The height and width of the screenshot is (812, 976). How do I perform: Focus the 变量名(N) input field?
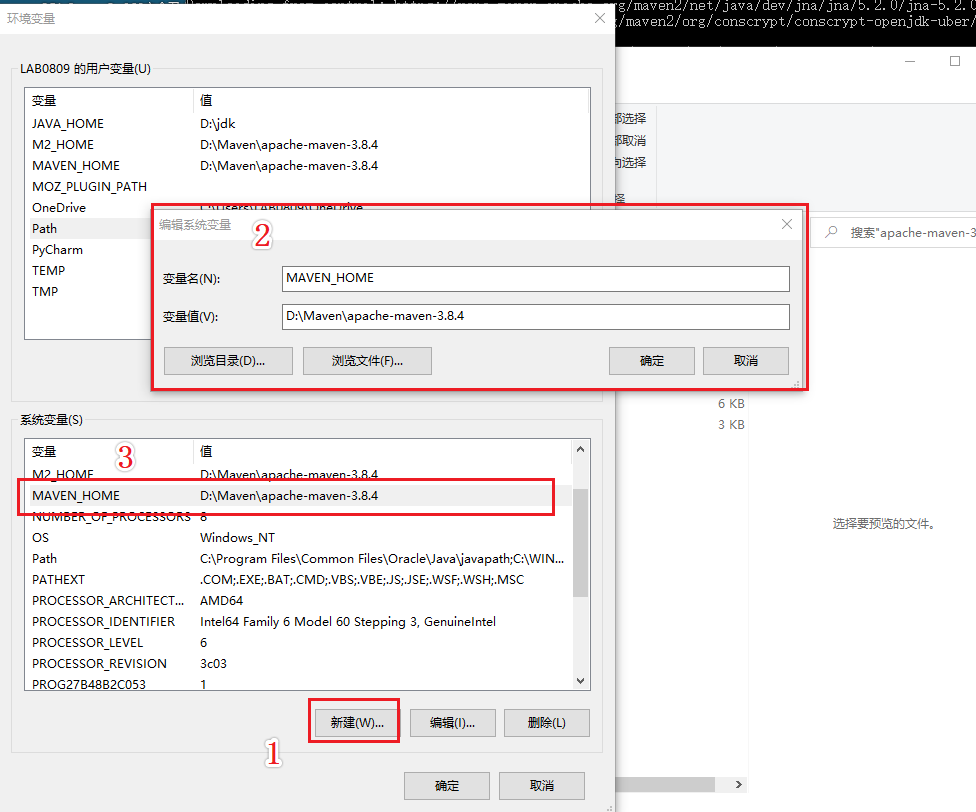coord(535,278)
